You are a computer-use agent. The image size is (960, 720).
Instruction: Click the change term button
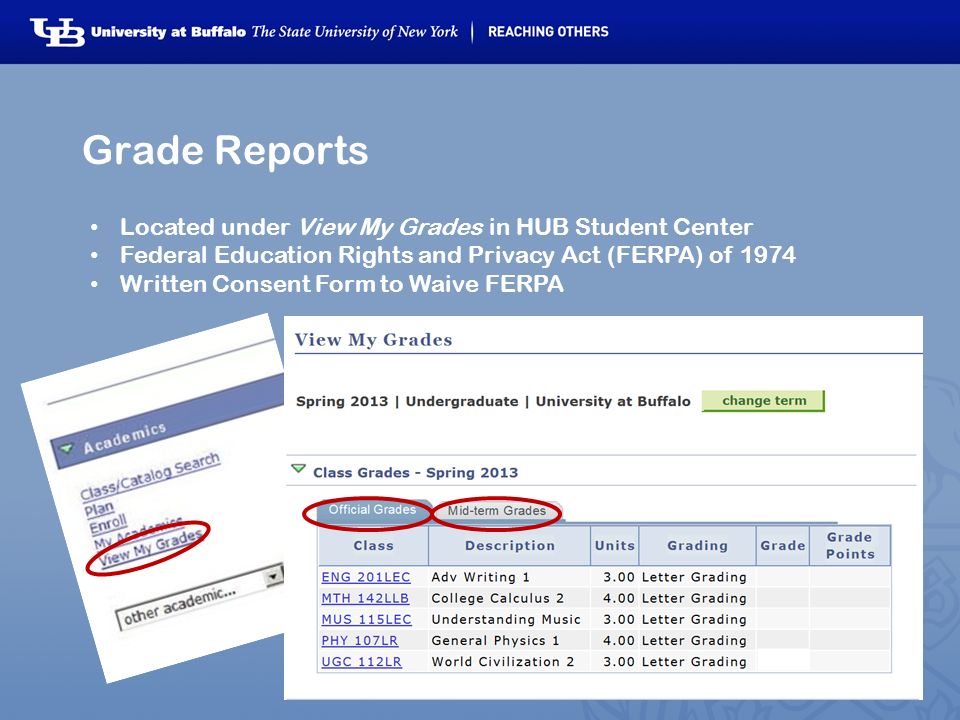point(763,400)
